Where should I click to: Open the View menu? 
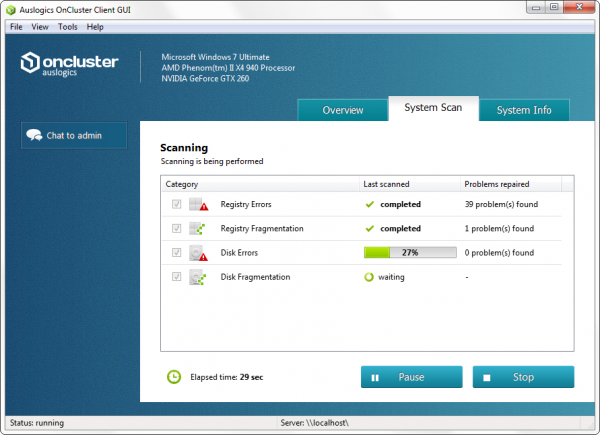click(40, 27)
